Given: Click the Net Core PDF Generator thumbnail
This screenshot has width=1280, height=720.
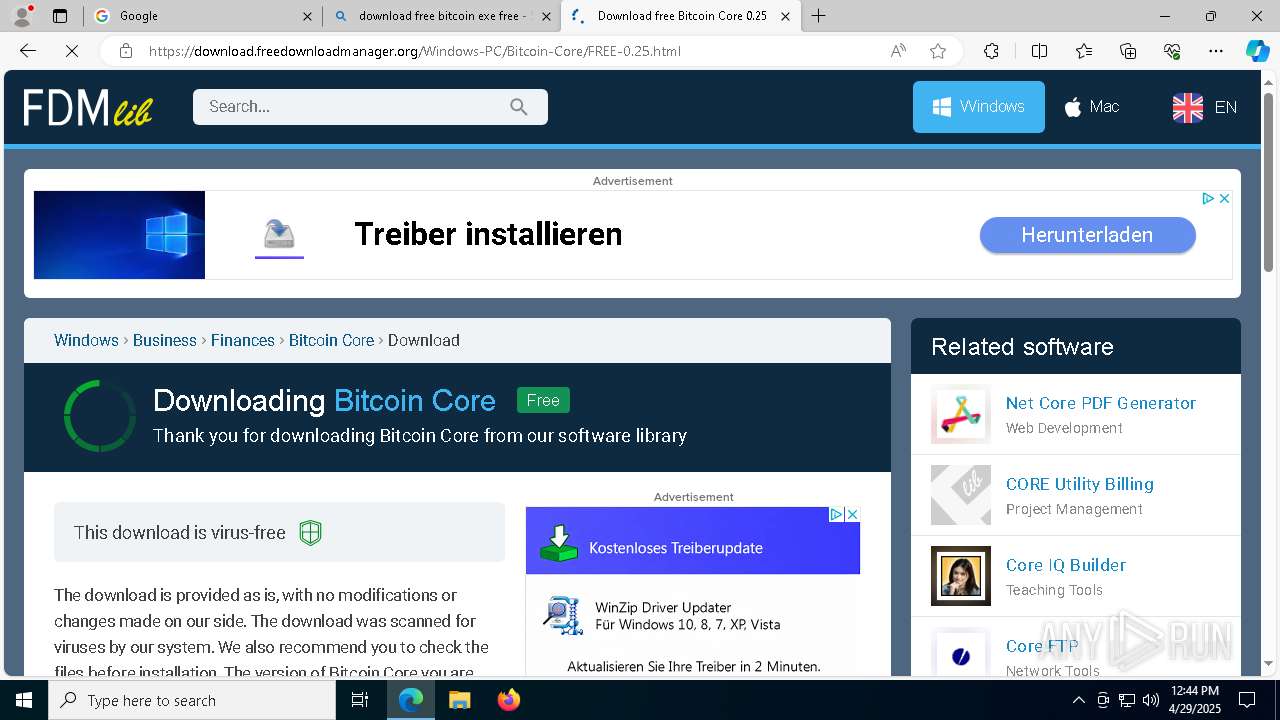Looking at the screenshot, I should (961, 414).
